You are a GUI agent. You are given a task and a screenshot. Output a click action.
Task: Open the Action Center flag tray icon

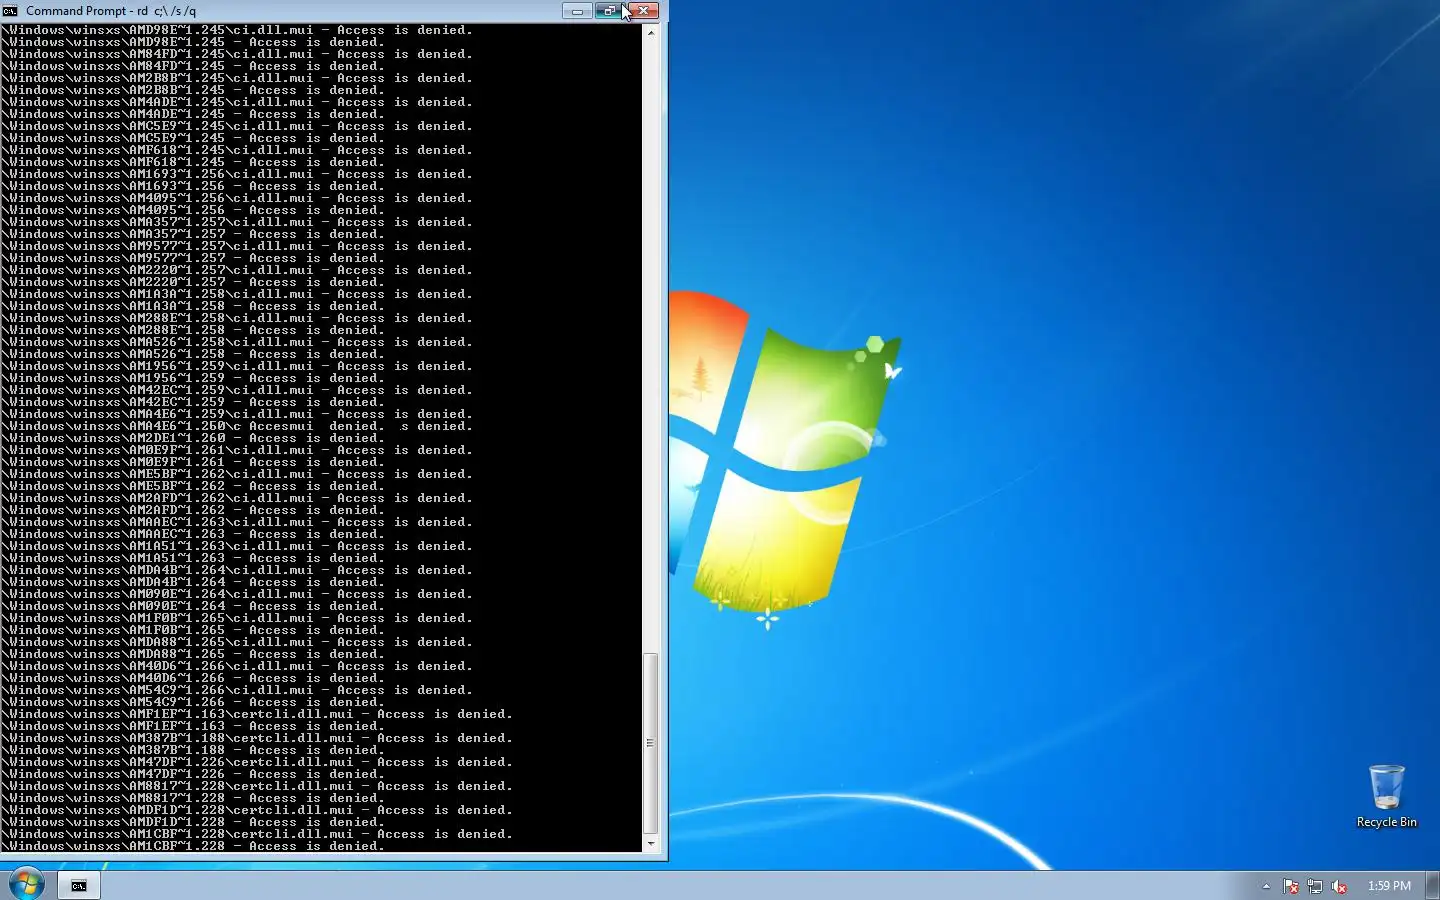click(1291, 886)
